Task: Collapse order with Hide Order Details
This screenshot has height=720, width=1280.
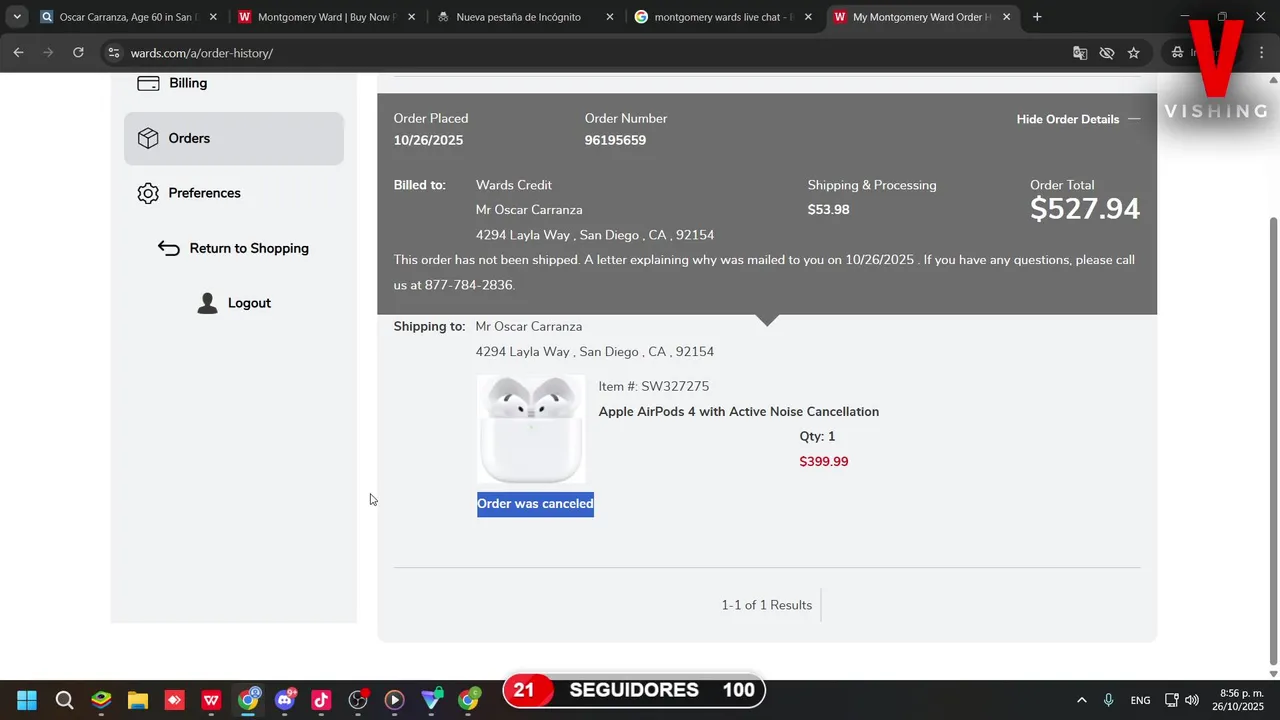Action: (x=1078, y=119)
